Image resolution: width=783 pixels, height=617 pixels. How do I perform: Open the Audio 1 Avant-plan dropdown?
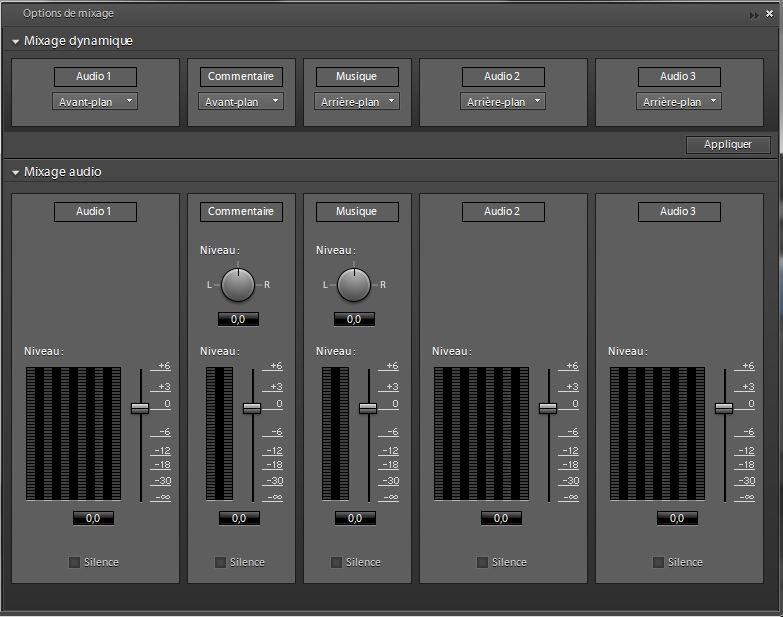click(95, 101)
